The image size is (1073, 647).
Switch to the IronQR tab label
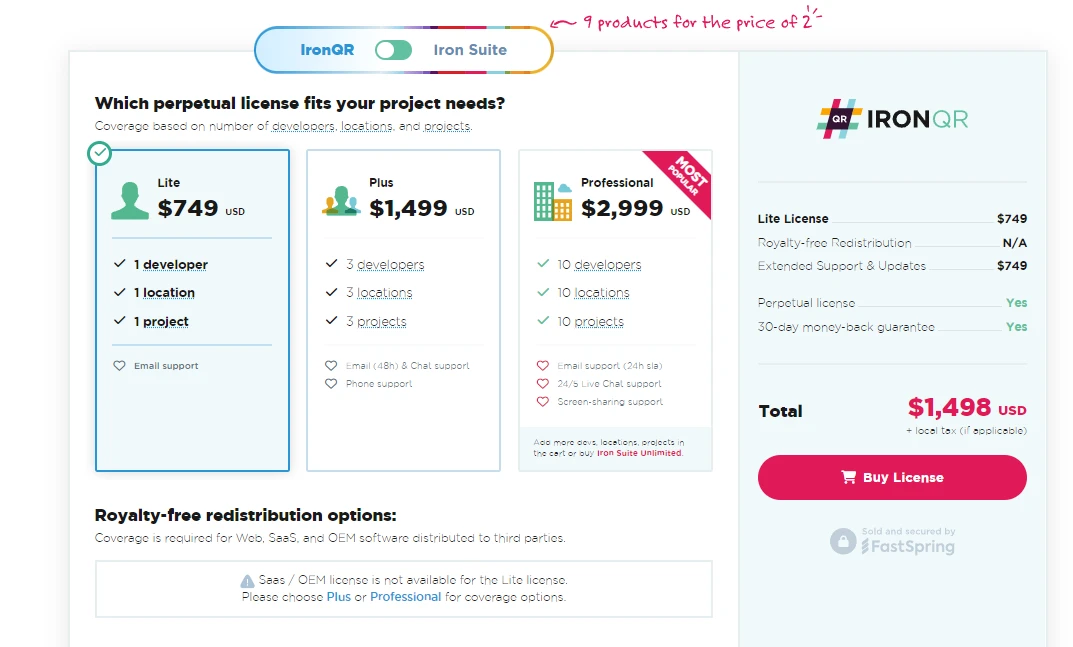(327, 50)
